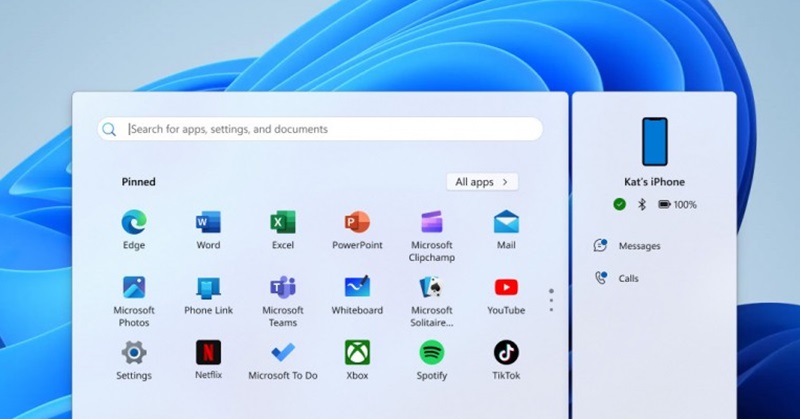Launch TikTok from pinned apps
The image size is (800, 419).
(x=506, y=360)
